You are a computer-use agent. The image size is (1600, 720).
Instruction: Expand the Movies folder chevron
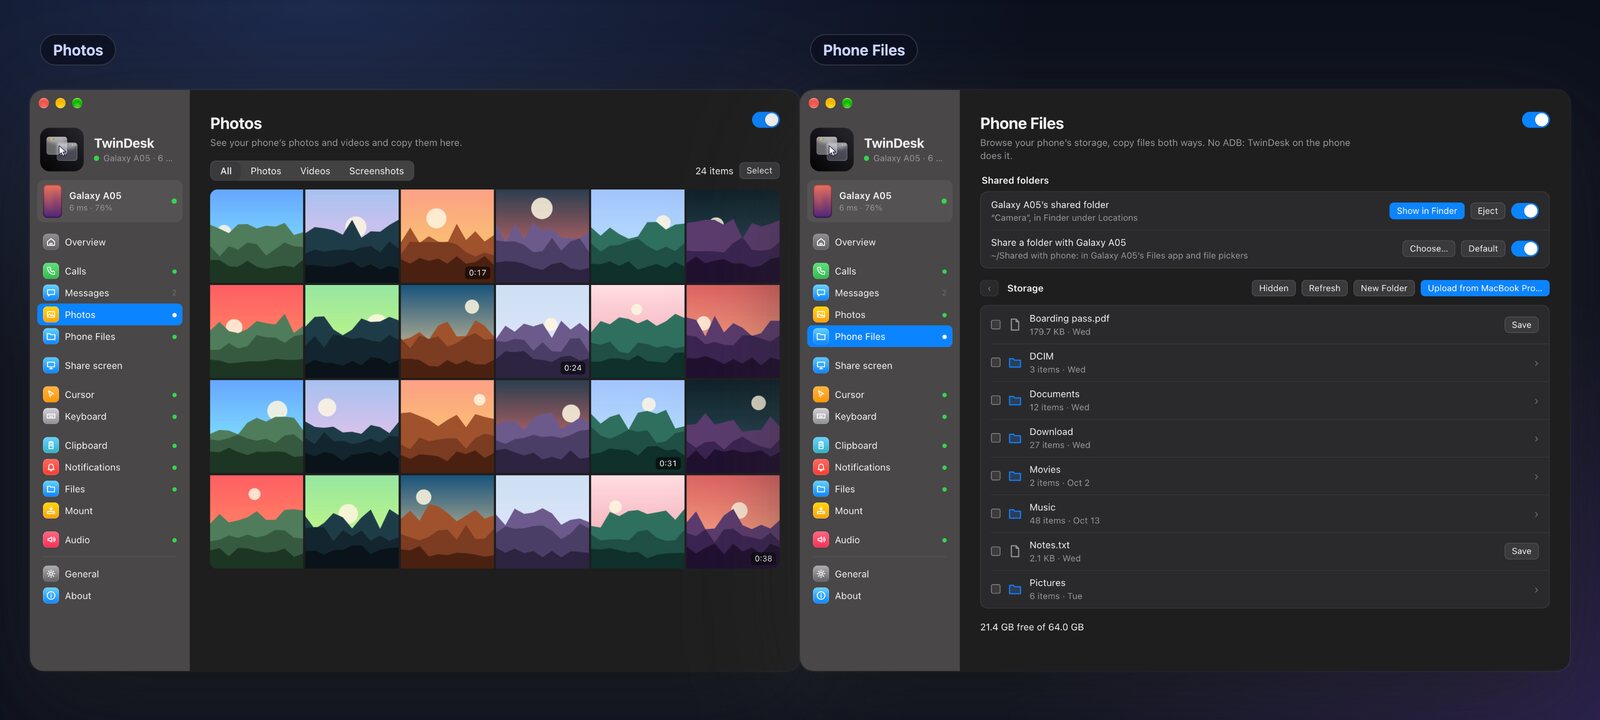[1536, 476]
